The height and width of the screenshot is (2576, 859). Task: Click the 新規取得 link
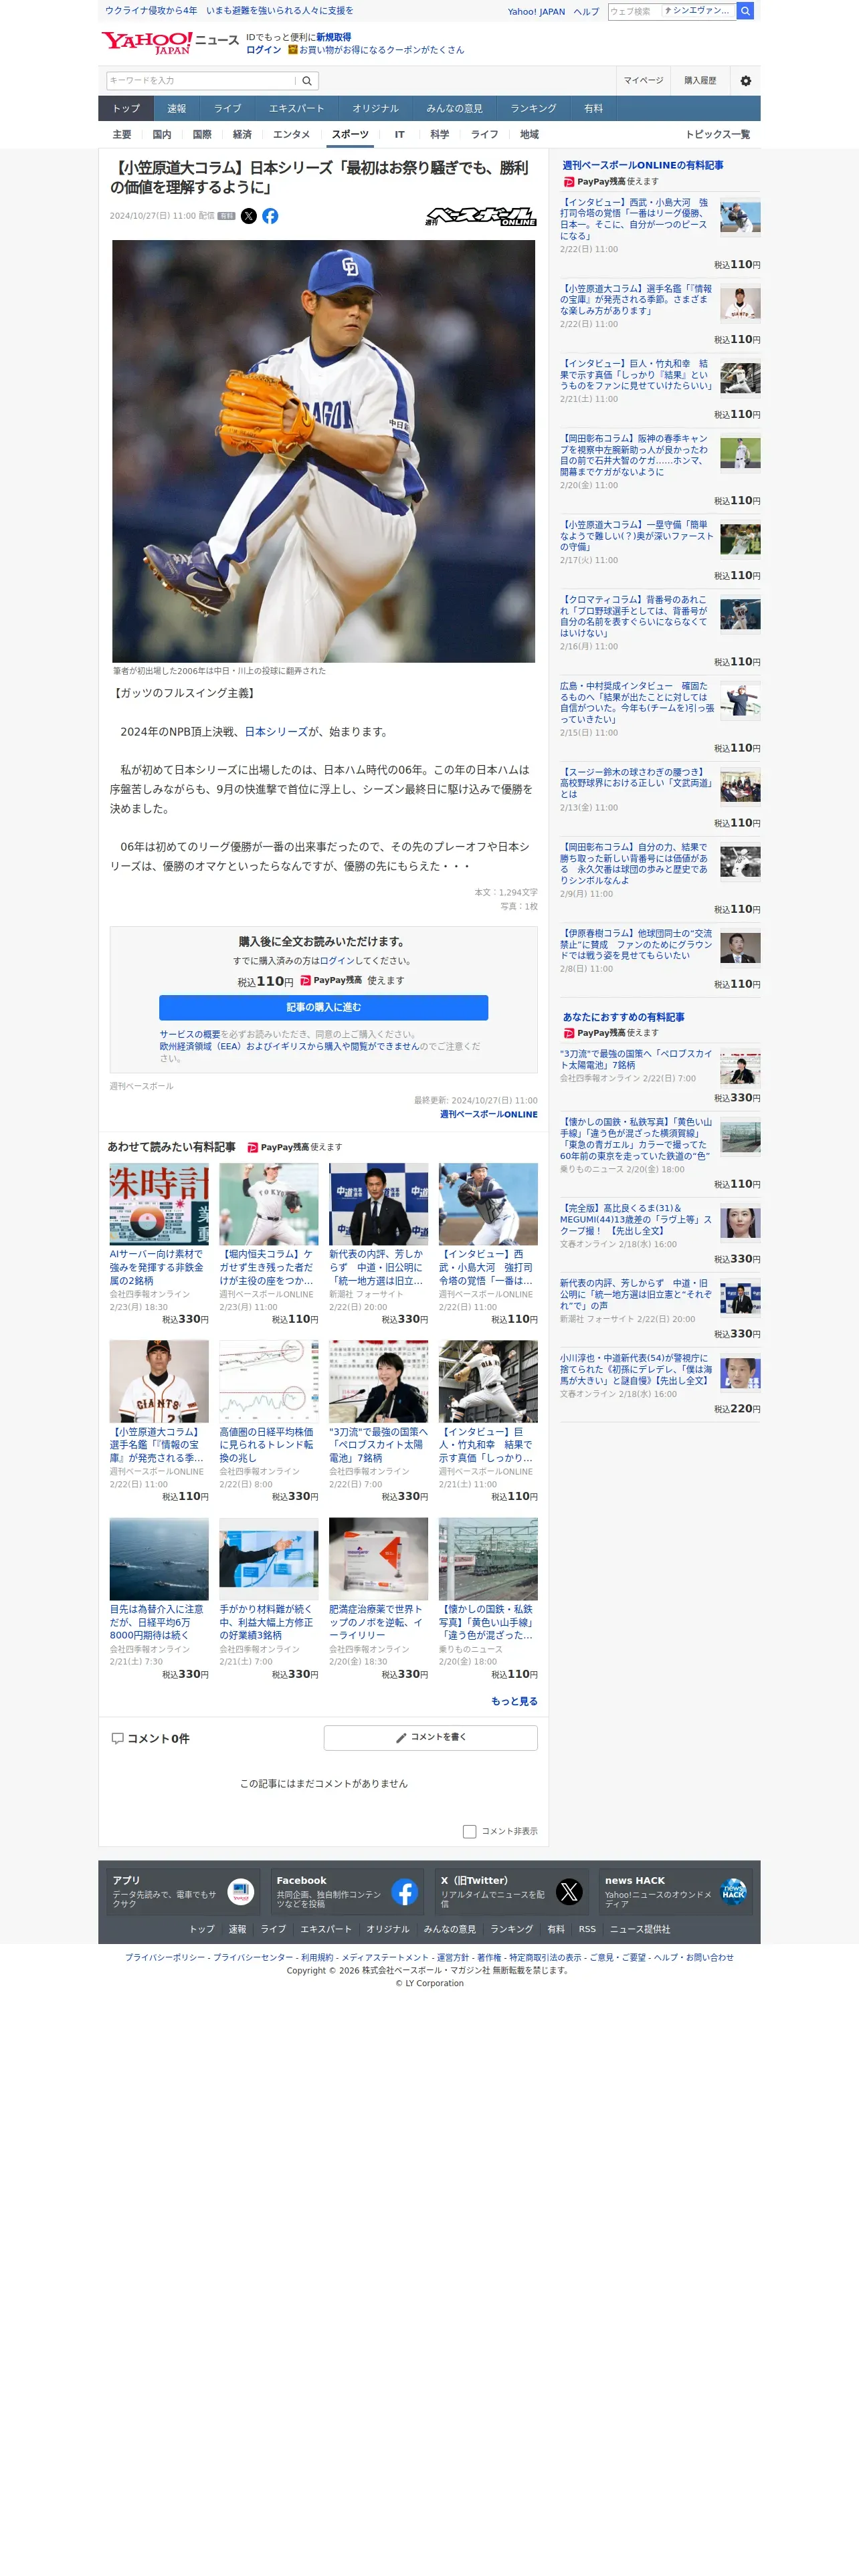point(334,37)
